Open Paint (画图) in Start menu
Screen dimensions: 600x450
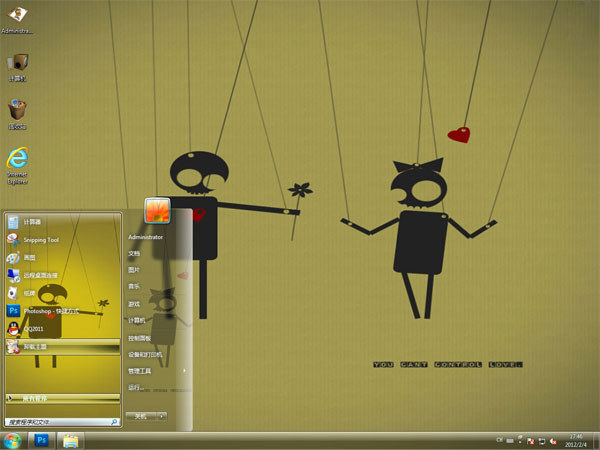(63, 258)
